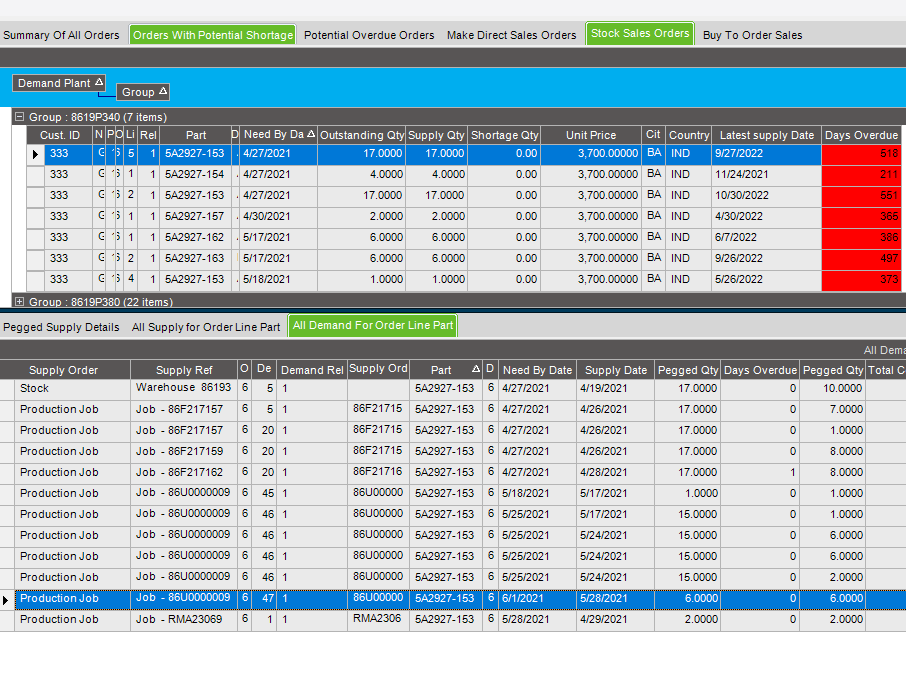Switch to Orders With Potential Shortage tab

coord(213,35)
